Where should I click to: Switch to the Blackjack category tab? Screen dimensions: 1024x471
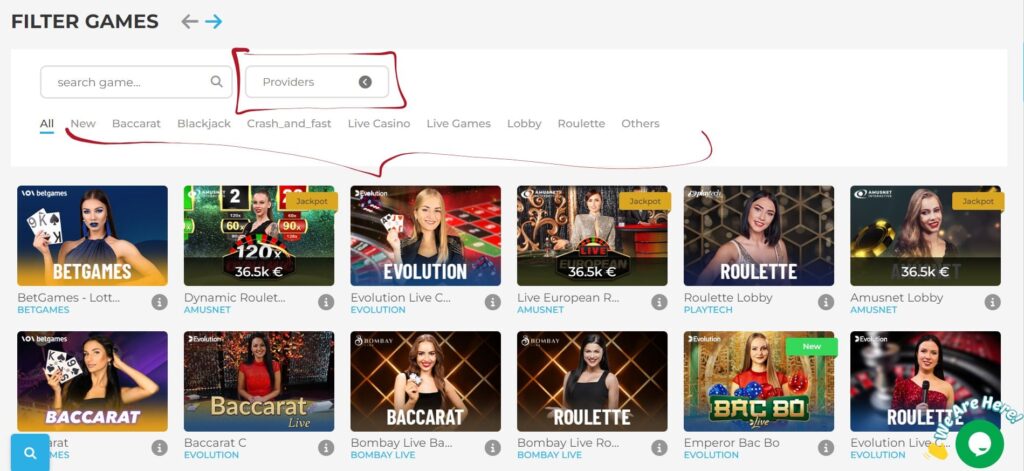click(x=204, y=123)
